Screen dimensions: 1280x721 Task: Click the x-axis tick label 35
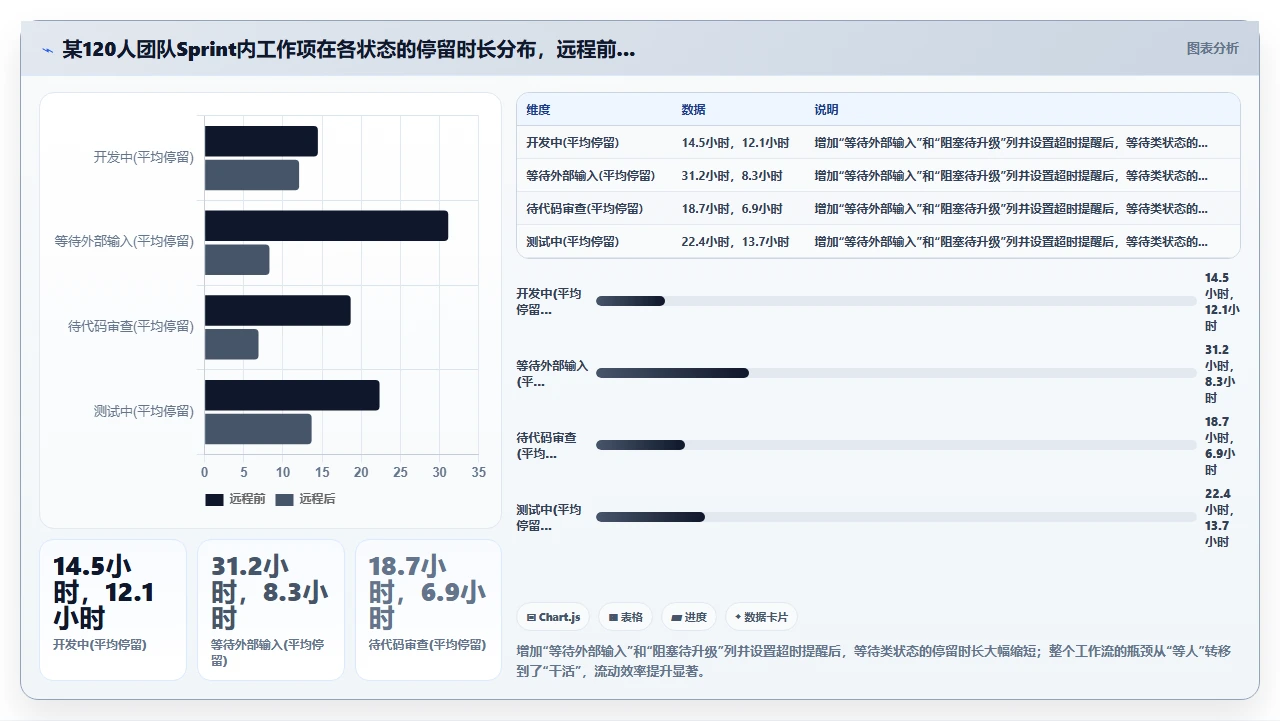click(478, 472)
